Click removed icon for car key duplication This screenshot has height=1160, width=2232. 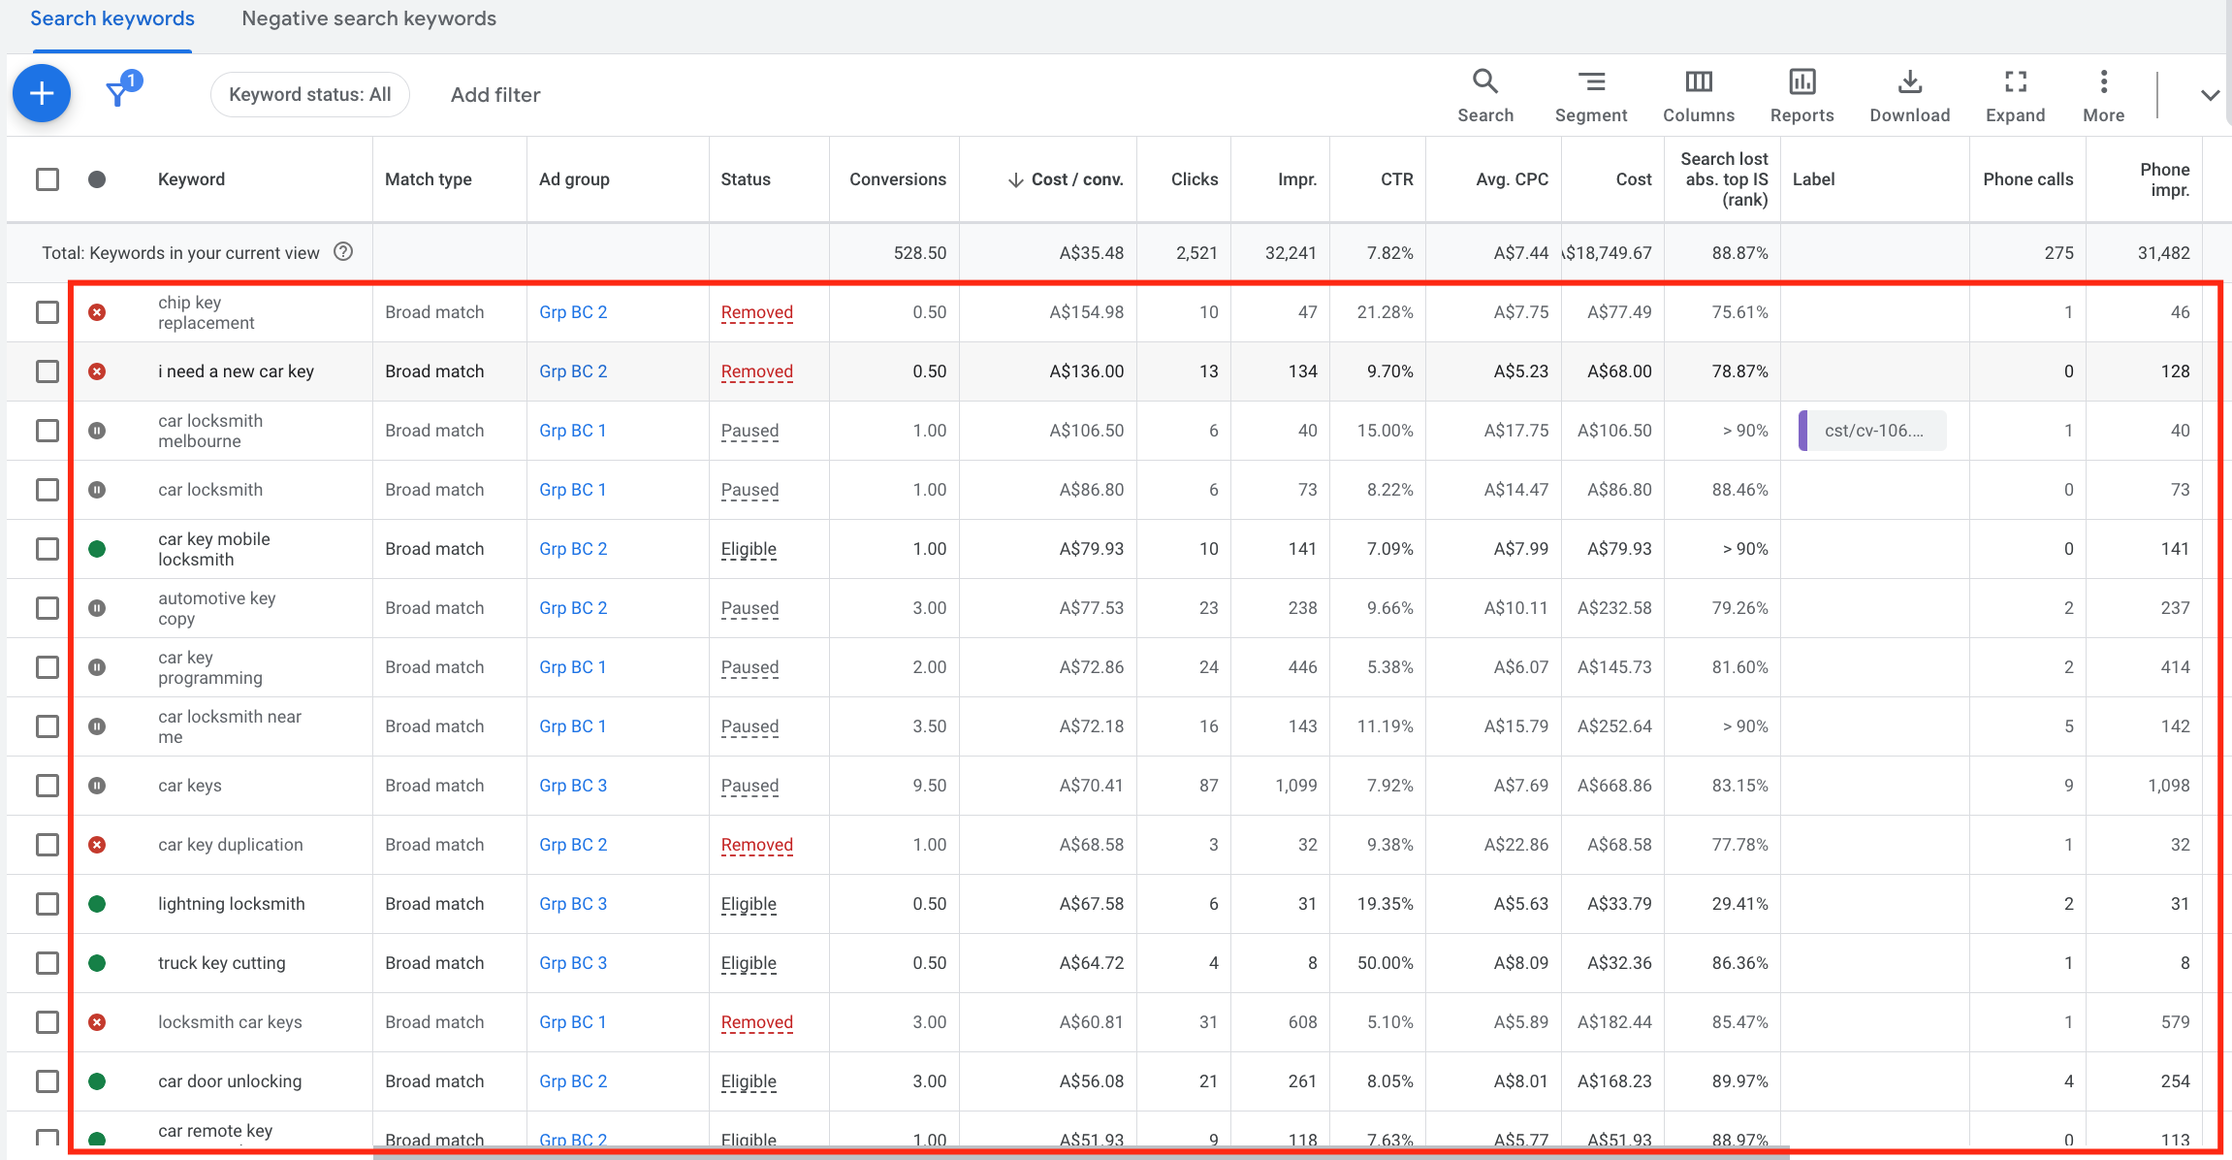(x=97, y=844)
